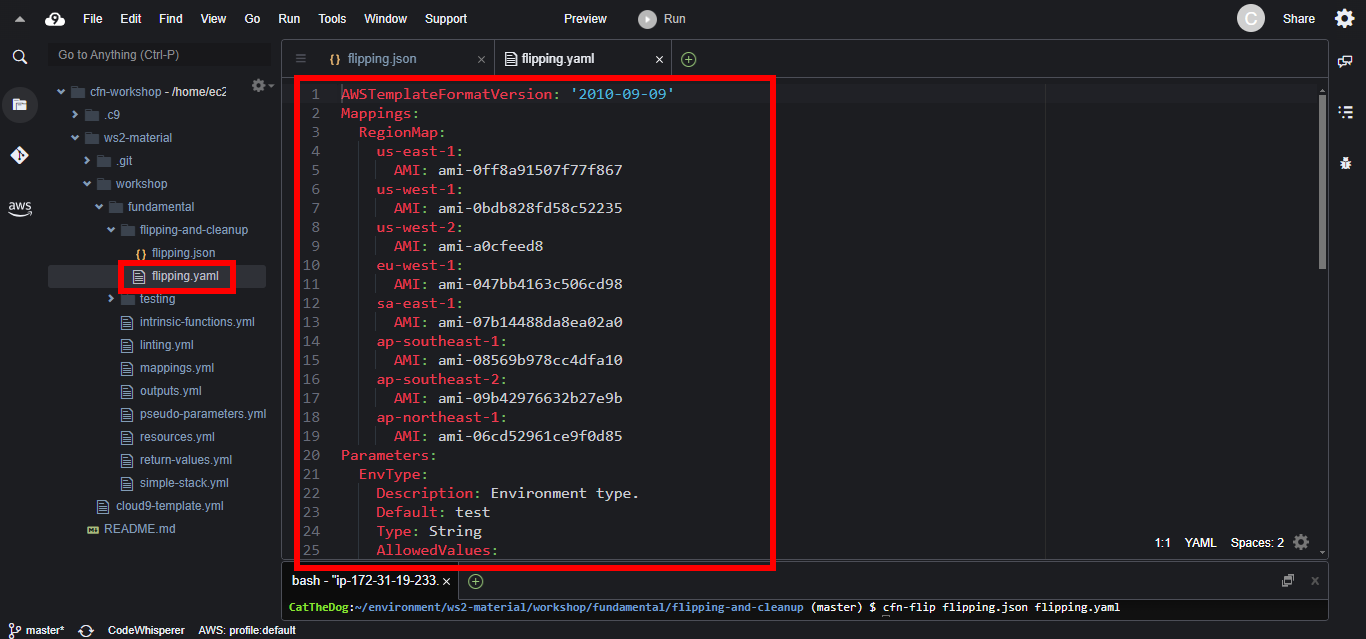The height and width of the screenshot is (639, 1366).
Task: Add a new editor tab with plus icon
Action: (x=688, y=59)
